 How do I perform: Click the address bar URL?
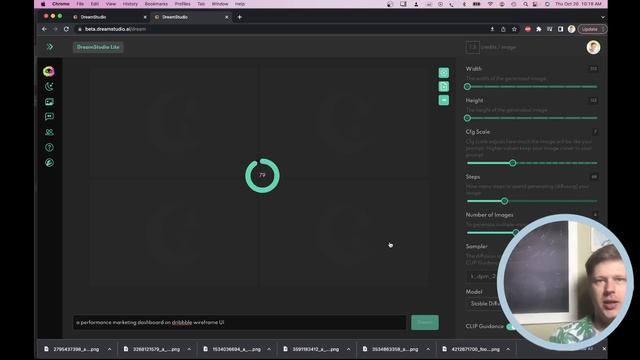coord(116,29)
